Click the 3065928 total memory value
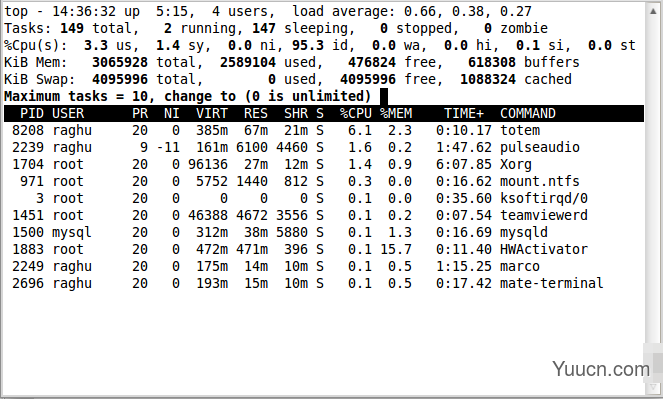Screen dimensions: 663x399 click(x=120, y=62)
